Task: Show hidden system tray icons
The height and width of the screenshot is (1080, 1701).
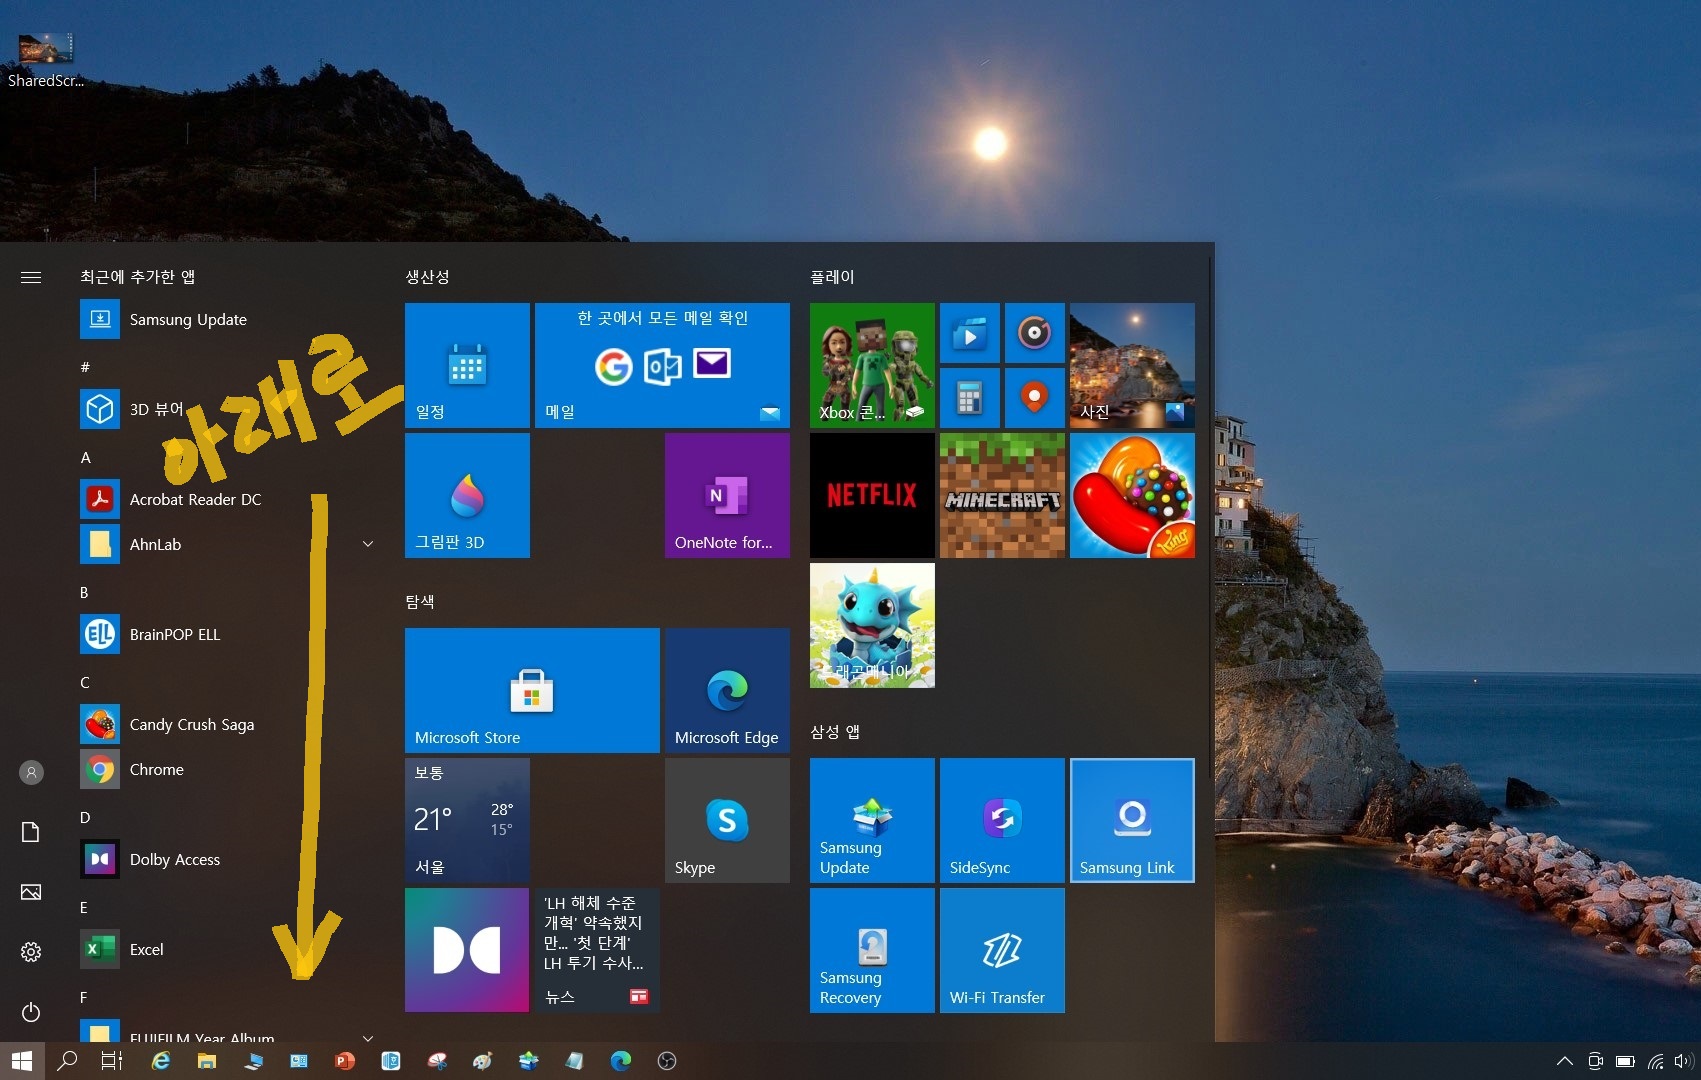Action: 1565,1061
